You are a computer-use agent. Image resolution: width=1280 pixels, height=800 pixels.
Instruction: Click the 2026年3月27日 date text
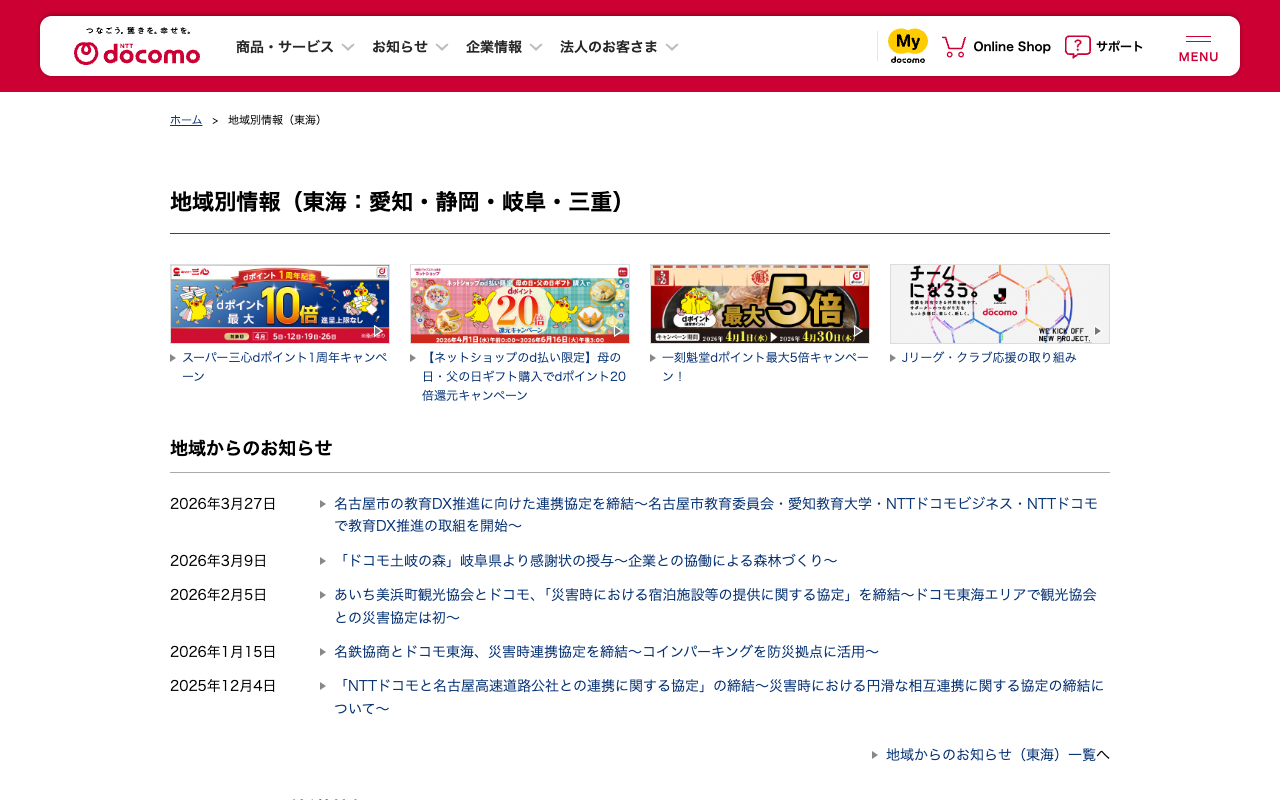223,503
